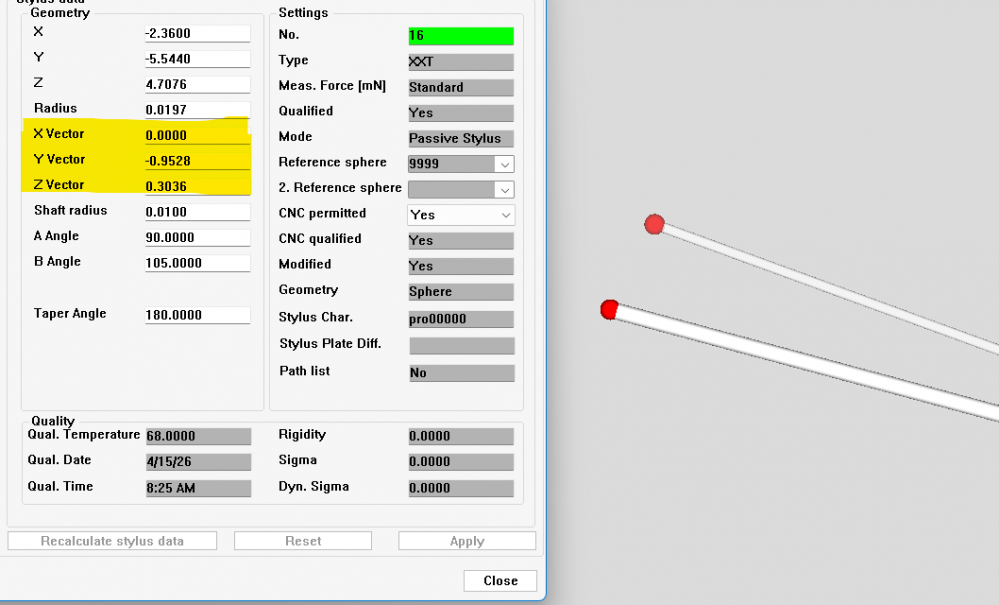The height and width of the screenshot is (605, 999).
Task: Click the green stylus No. field
Action: (460, 36)
